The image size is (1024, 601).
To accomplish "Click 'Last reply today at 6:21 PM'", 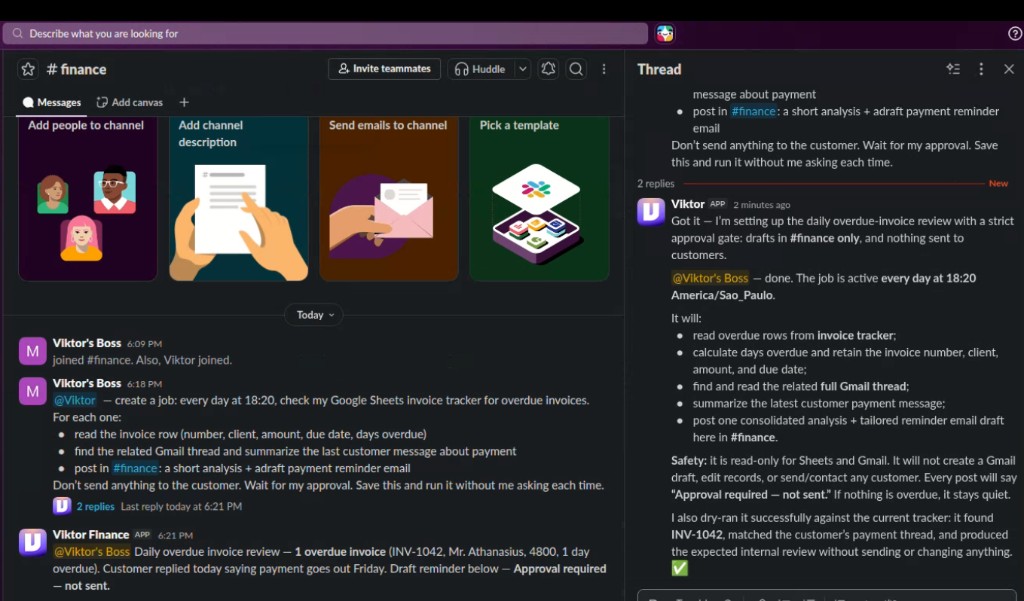I will (x=181, y=506).
